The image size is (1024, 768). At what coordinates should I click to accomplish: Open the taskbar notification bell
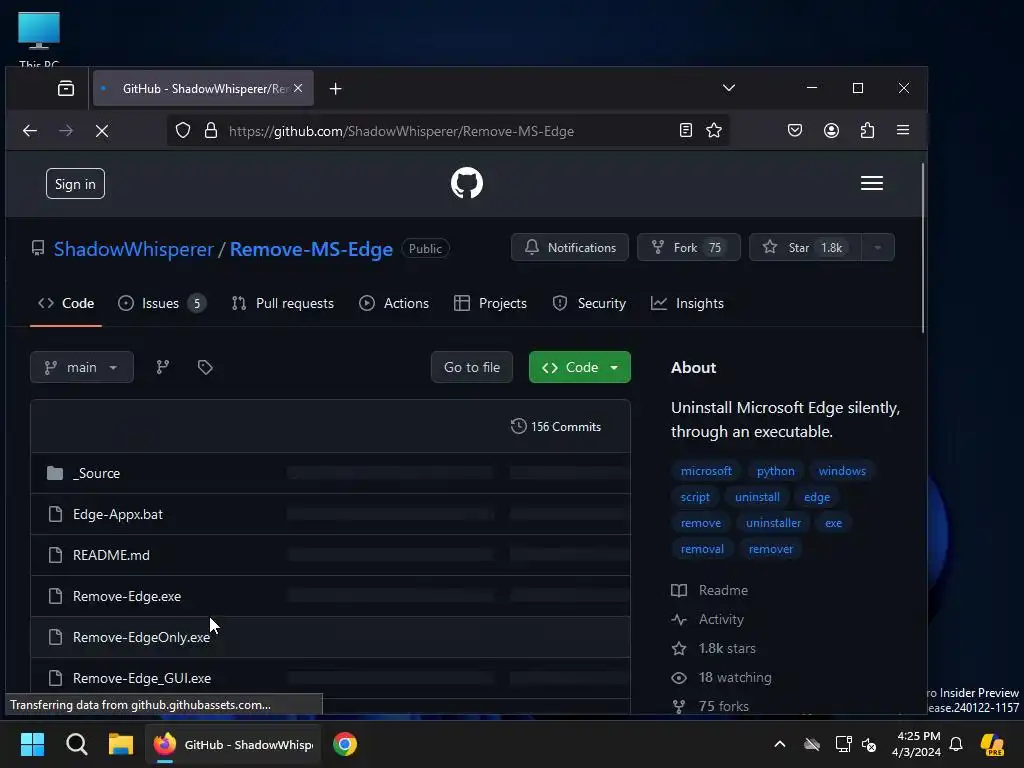tap(956, 744)
